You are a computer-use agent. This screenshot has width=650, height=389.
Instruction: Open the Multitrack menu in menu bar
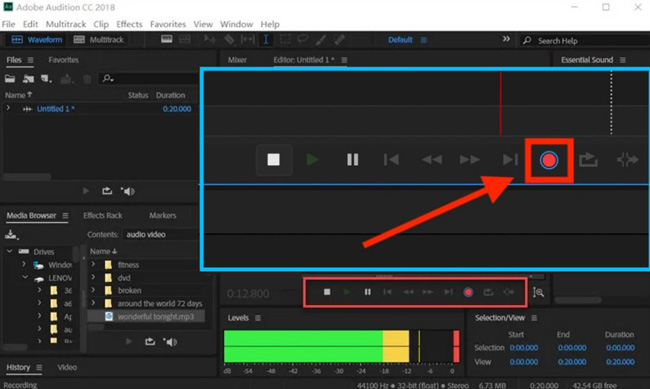66,24
